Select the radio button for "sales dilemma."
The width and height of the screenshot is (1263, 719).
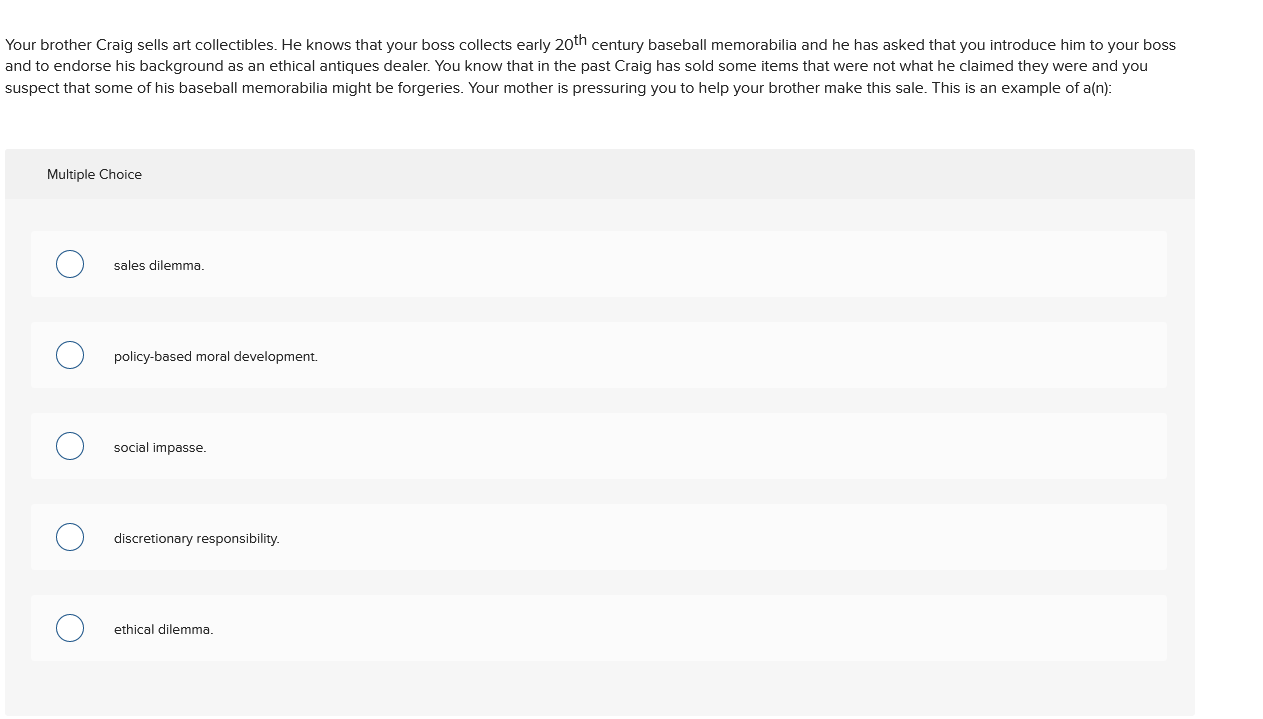[x=70, y=264]
